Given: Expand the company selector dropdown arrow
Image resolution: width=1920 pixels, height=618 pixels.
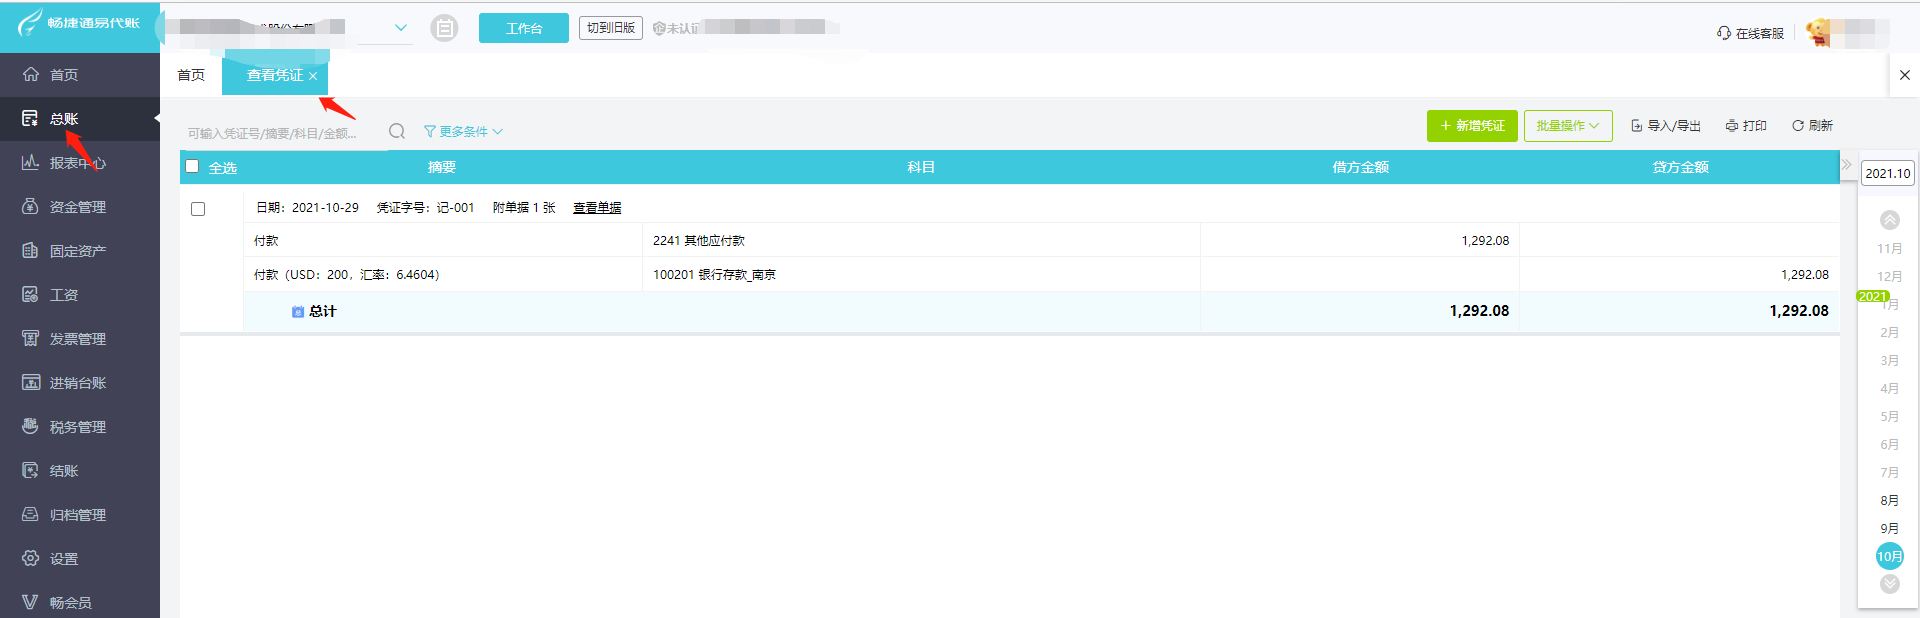Looking at the screenshot, I should (x=401, y=28).
